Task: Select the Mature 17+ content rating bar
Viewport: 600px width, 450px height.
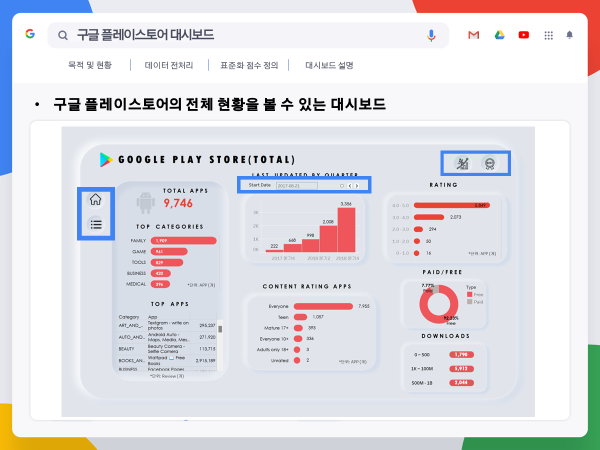Action: pyautogui.click(x=298, y=328)
